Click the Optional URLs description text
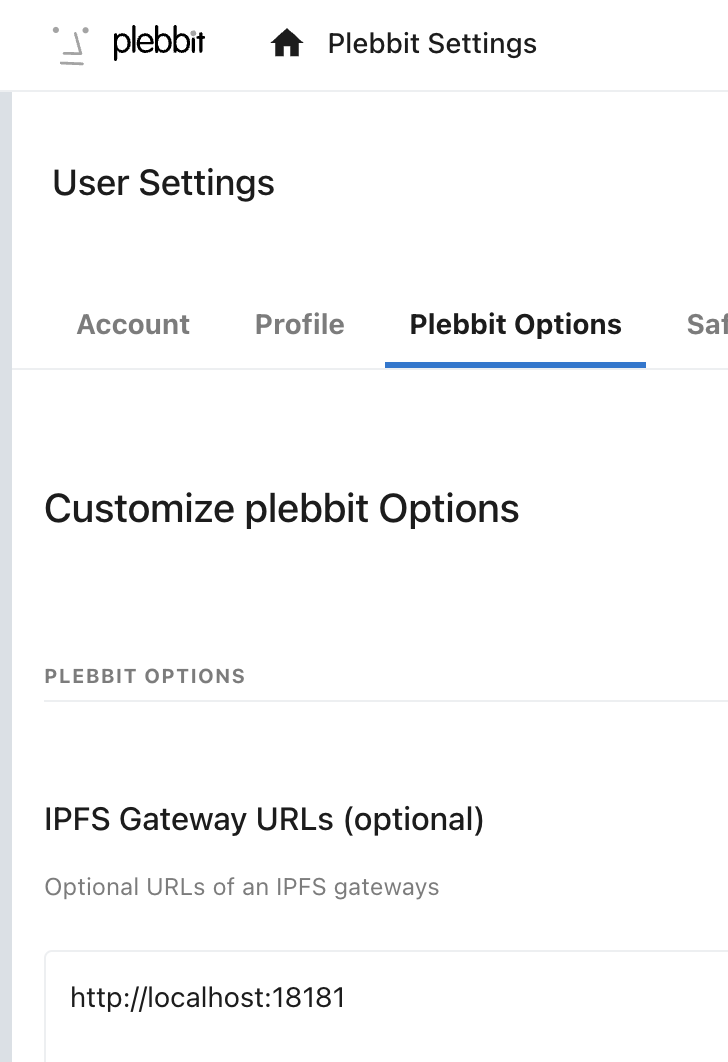The height and width of the screenshot is (1062, 728). click(x=242, y=887)
